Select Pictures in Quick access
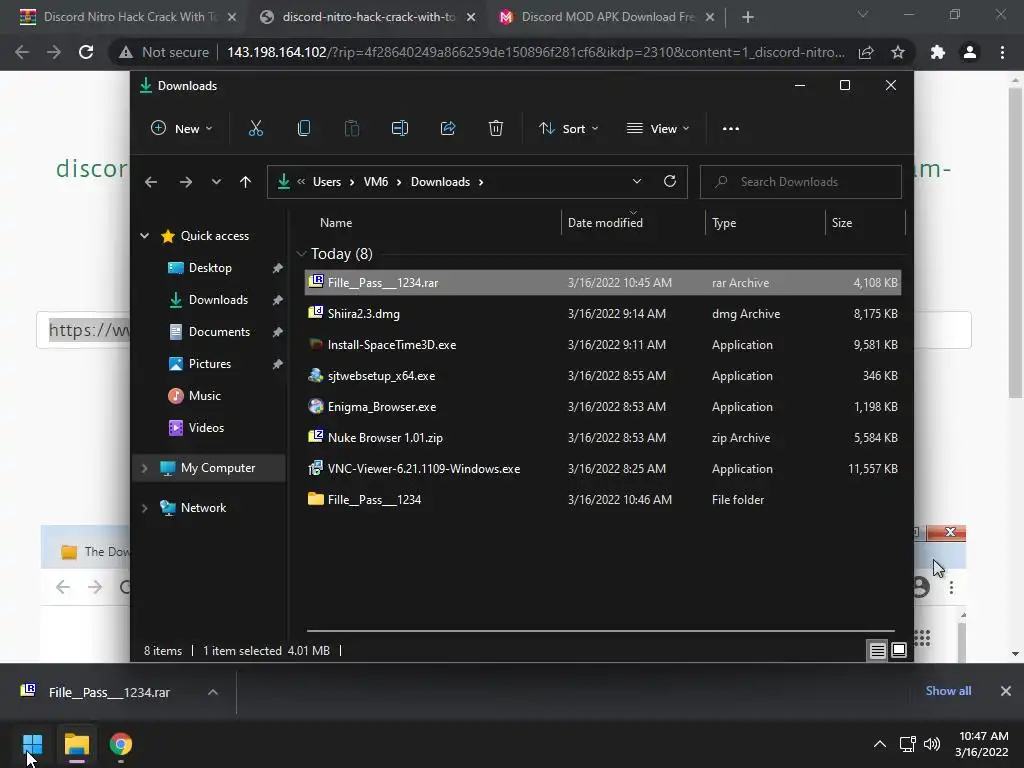This screenshot has height=768, width=1024. coord(210,364)
